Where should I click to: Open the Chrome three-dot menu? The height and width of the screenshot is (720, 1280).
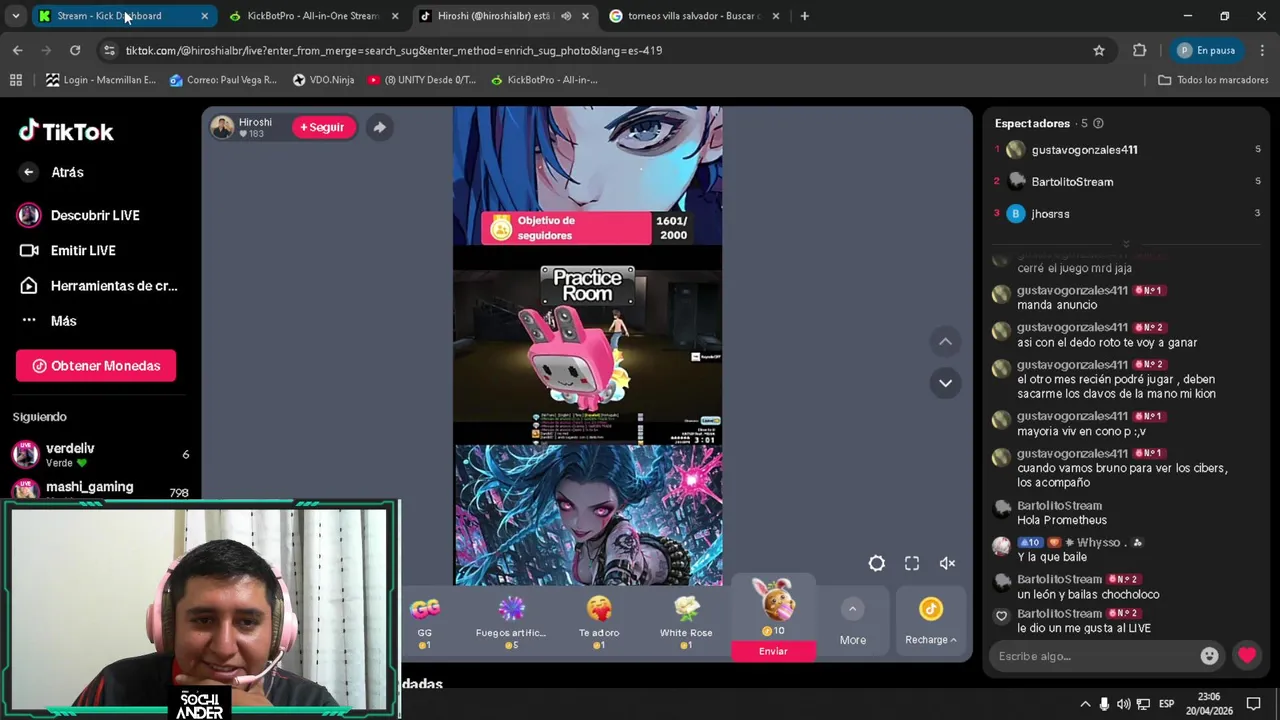[x=1261, y=50]
